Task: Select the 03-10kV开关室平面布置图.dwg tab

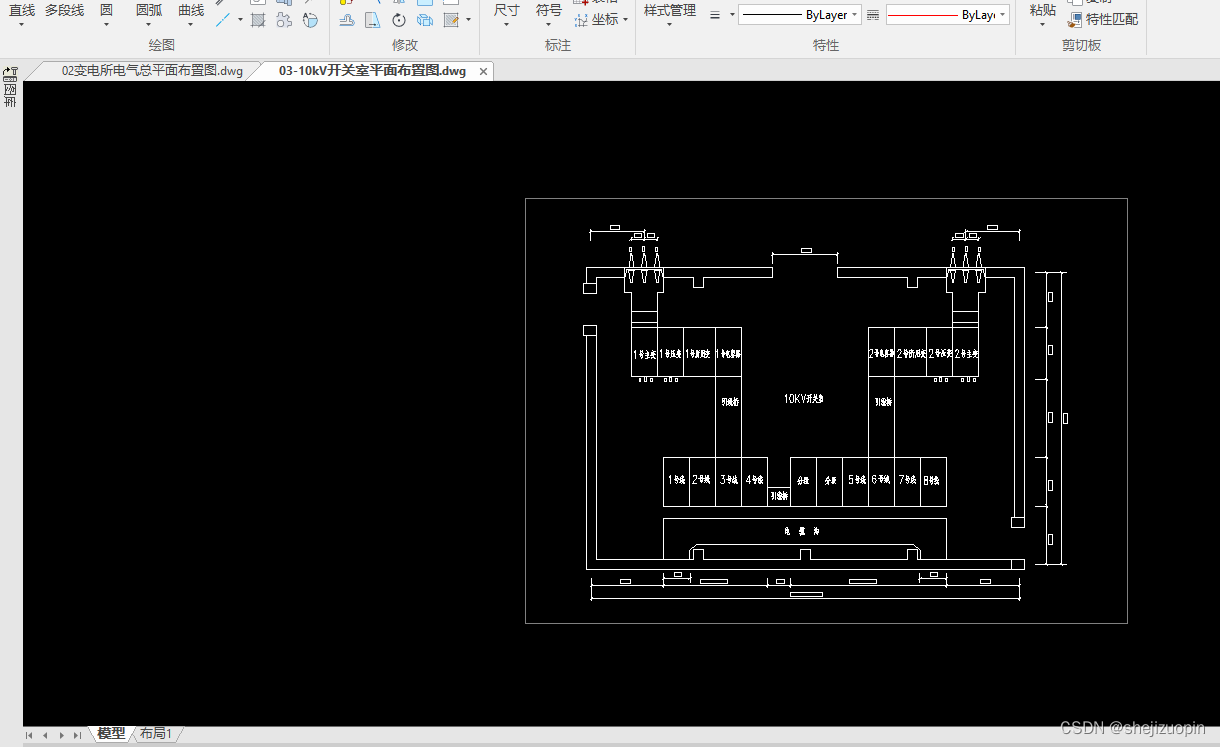Action: tap(372, 71)
